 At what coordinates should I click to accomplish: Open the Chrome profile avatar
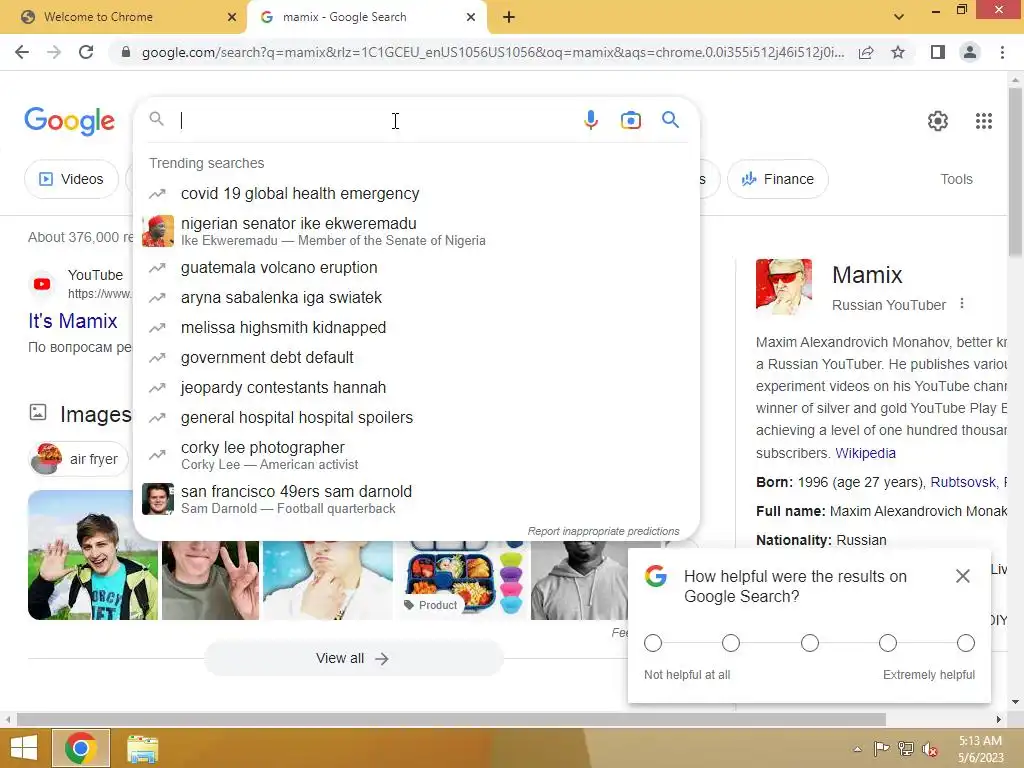970,52
